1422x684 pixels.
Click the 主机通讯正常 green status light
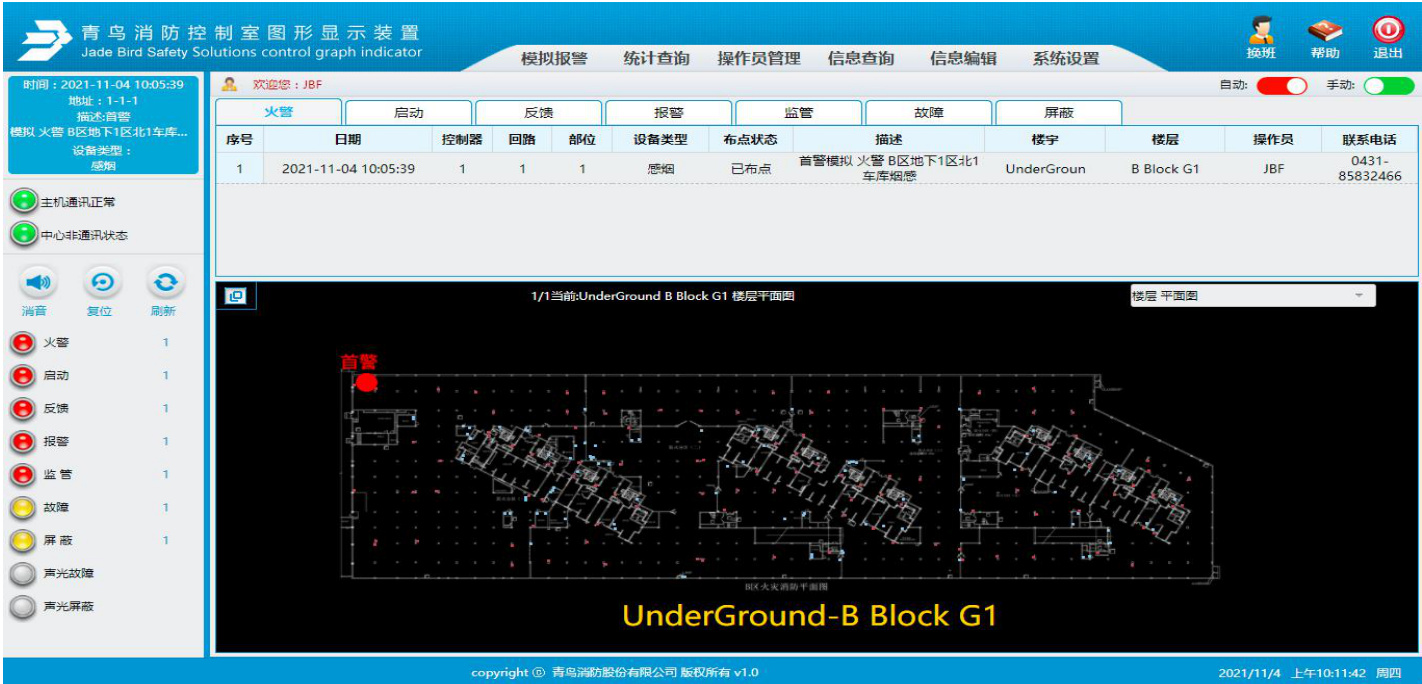(23, 202)
